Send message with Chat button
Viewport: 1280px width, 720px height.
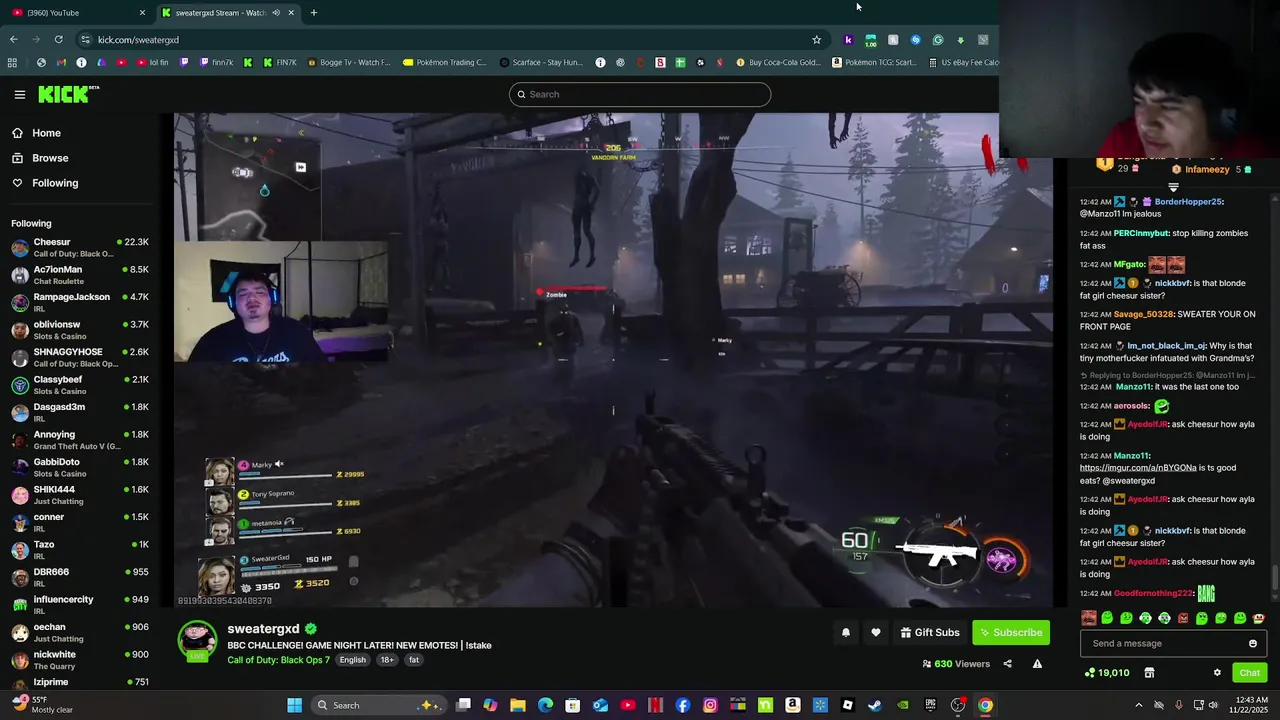pyautogui.click(x=1249, y=673)
